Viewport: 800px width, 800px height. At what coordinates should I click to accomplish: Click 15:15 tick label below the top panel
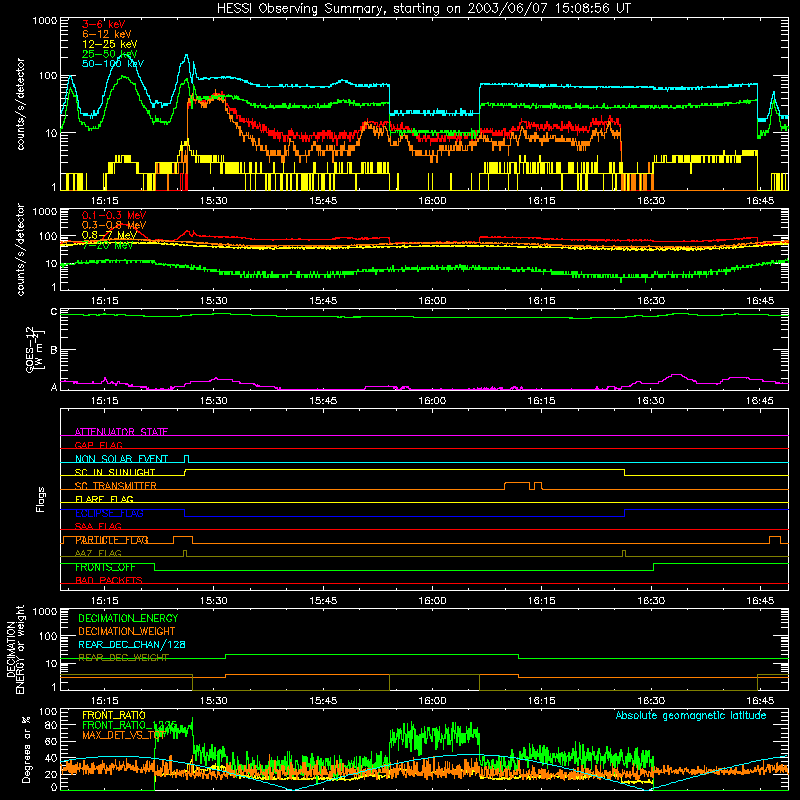pos(105,201)
